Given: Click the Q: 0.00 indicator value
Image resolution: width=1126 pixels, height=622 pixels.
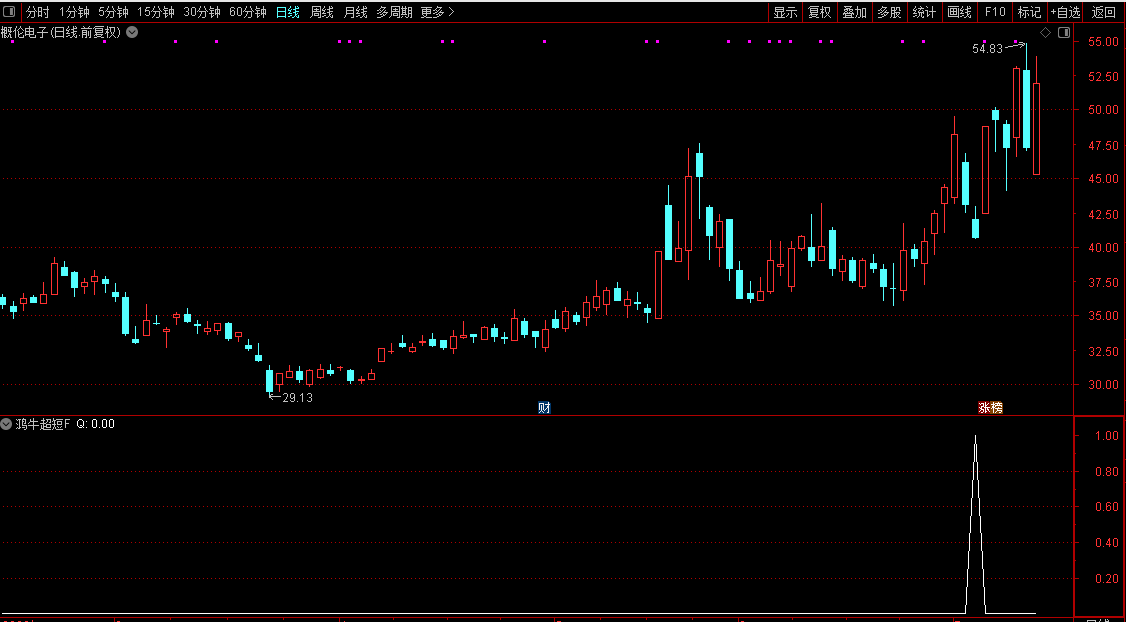Looking at the screenshot, I should tap(96, 424).
